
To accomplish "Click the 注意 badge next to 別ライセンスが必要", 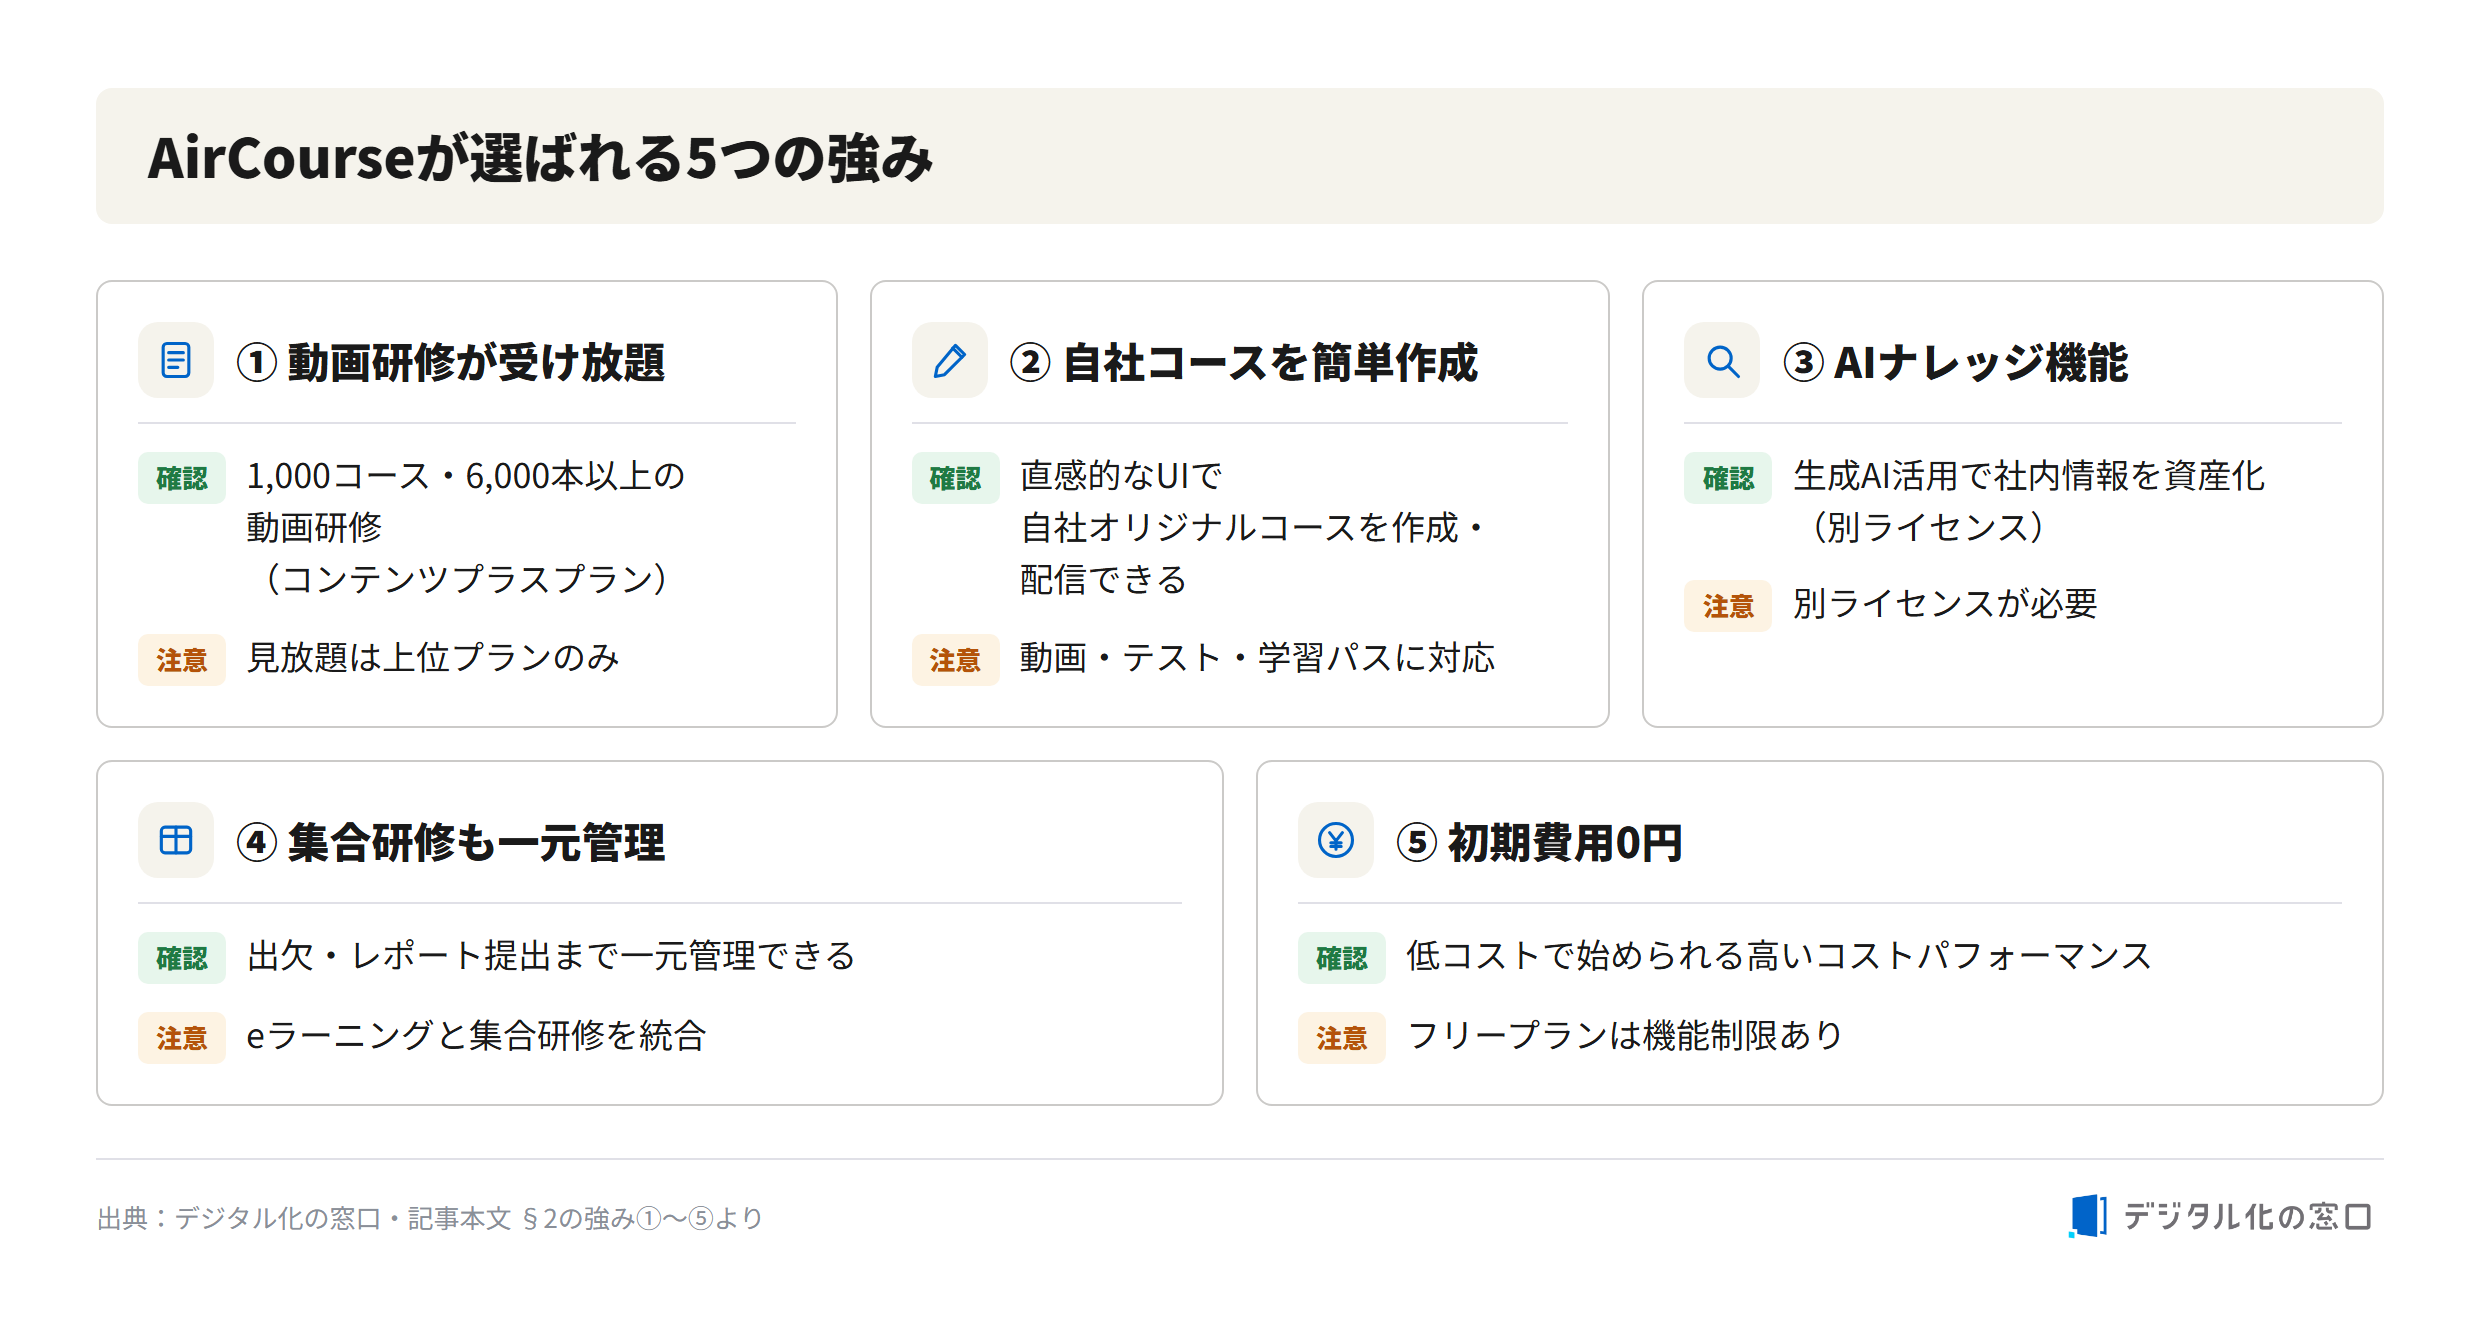I will pyautogui.click(x=1728, y=606).
